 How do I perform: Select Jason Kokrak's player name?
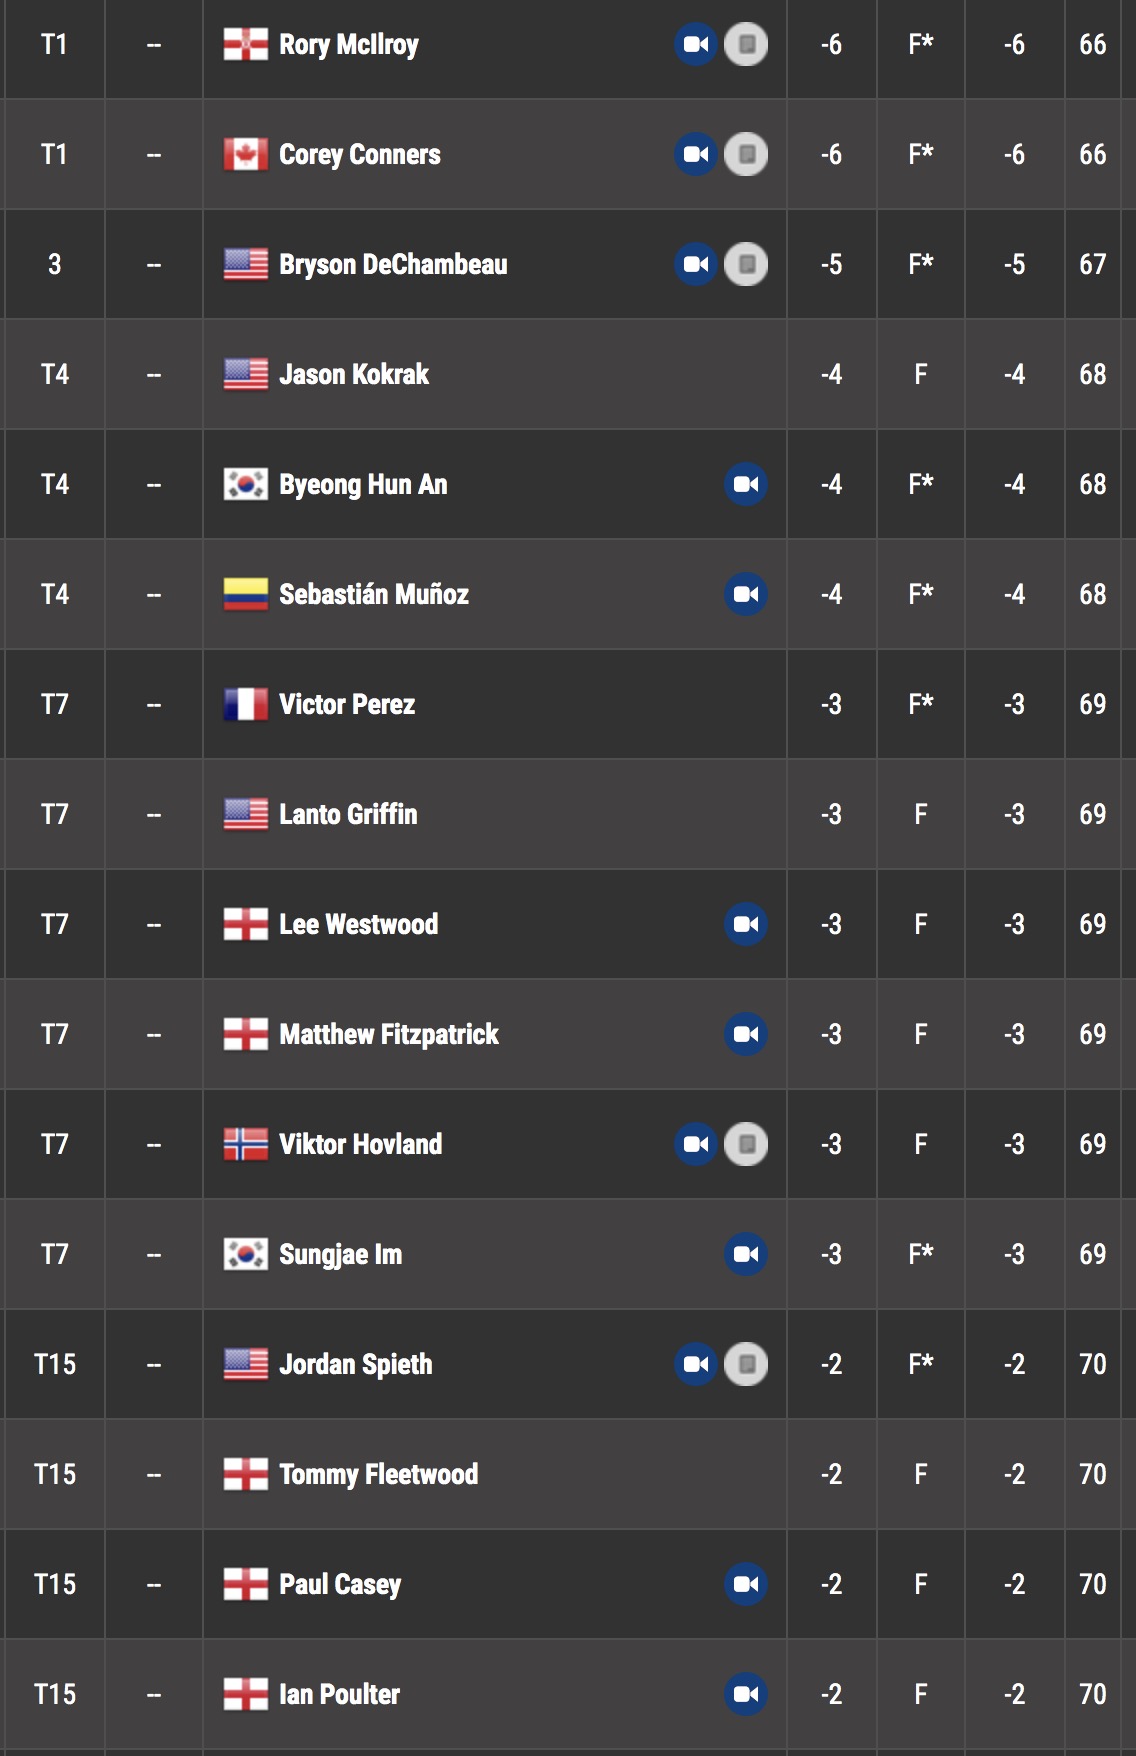[x=354, y=374]
